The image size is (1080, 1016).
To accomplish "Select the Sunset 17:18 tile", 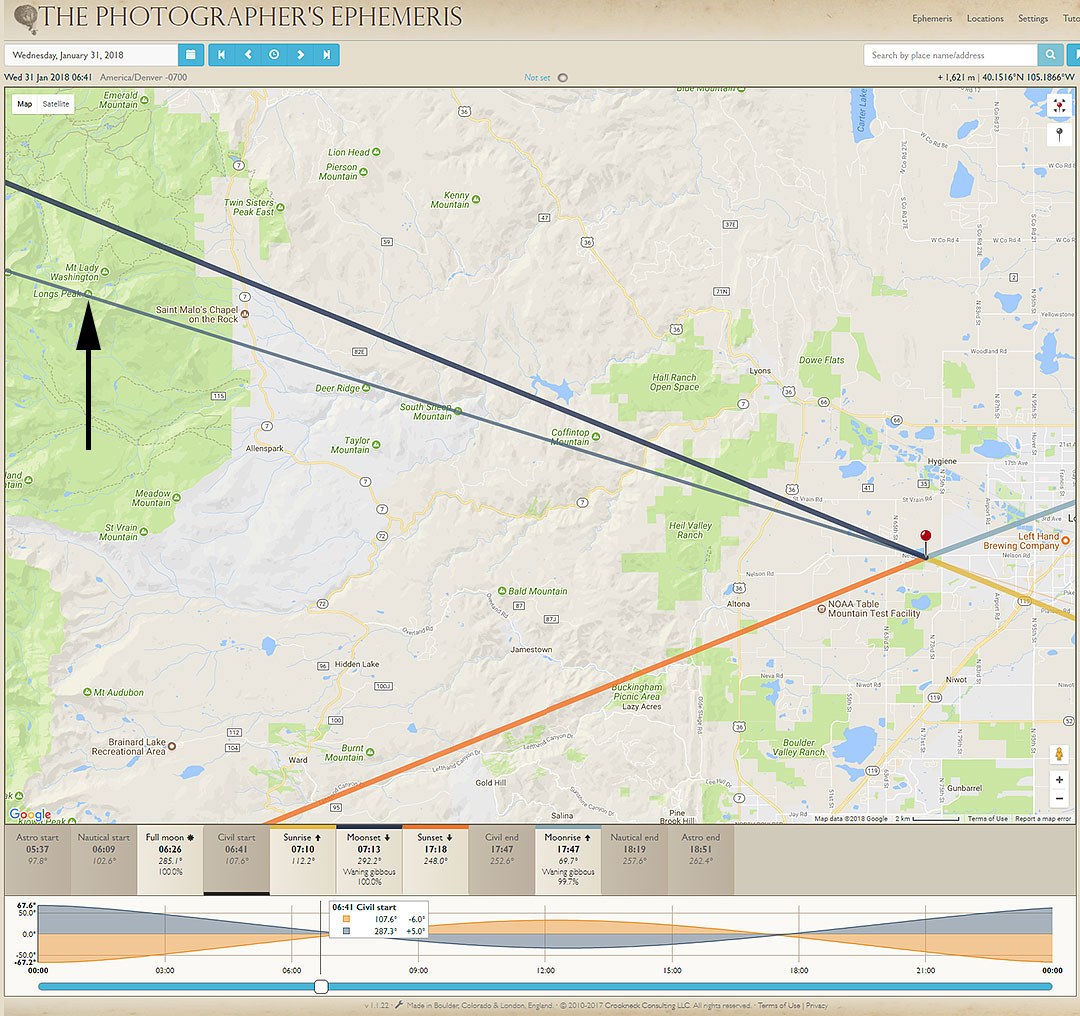I will pos(435,860).
